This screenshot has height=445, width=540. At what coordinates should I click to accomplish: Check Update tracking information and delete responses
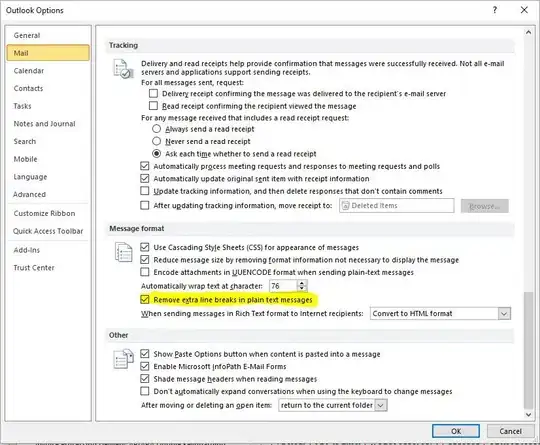coord(145,191)
